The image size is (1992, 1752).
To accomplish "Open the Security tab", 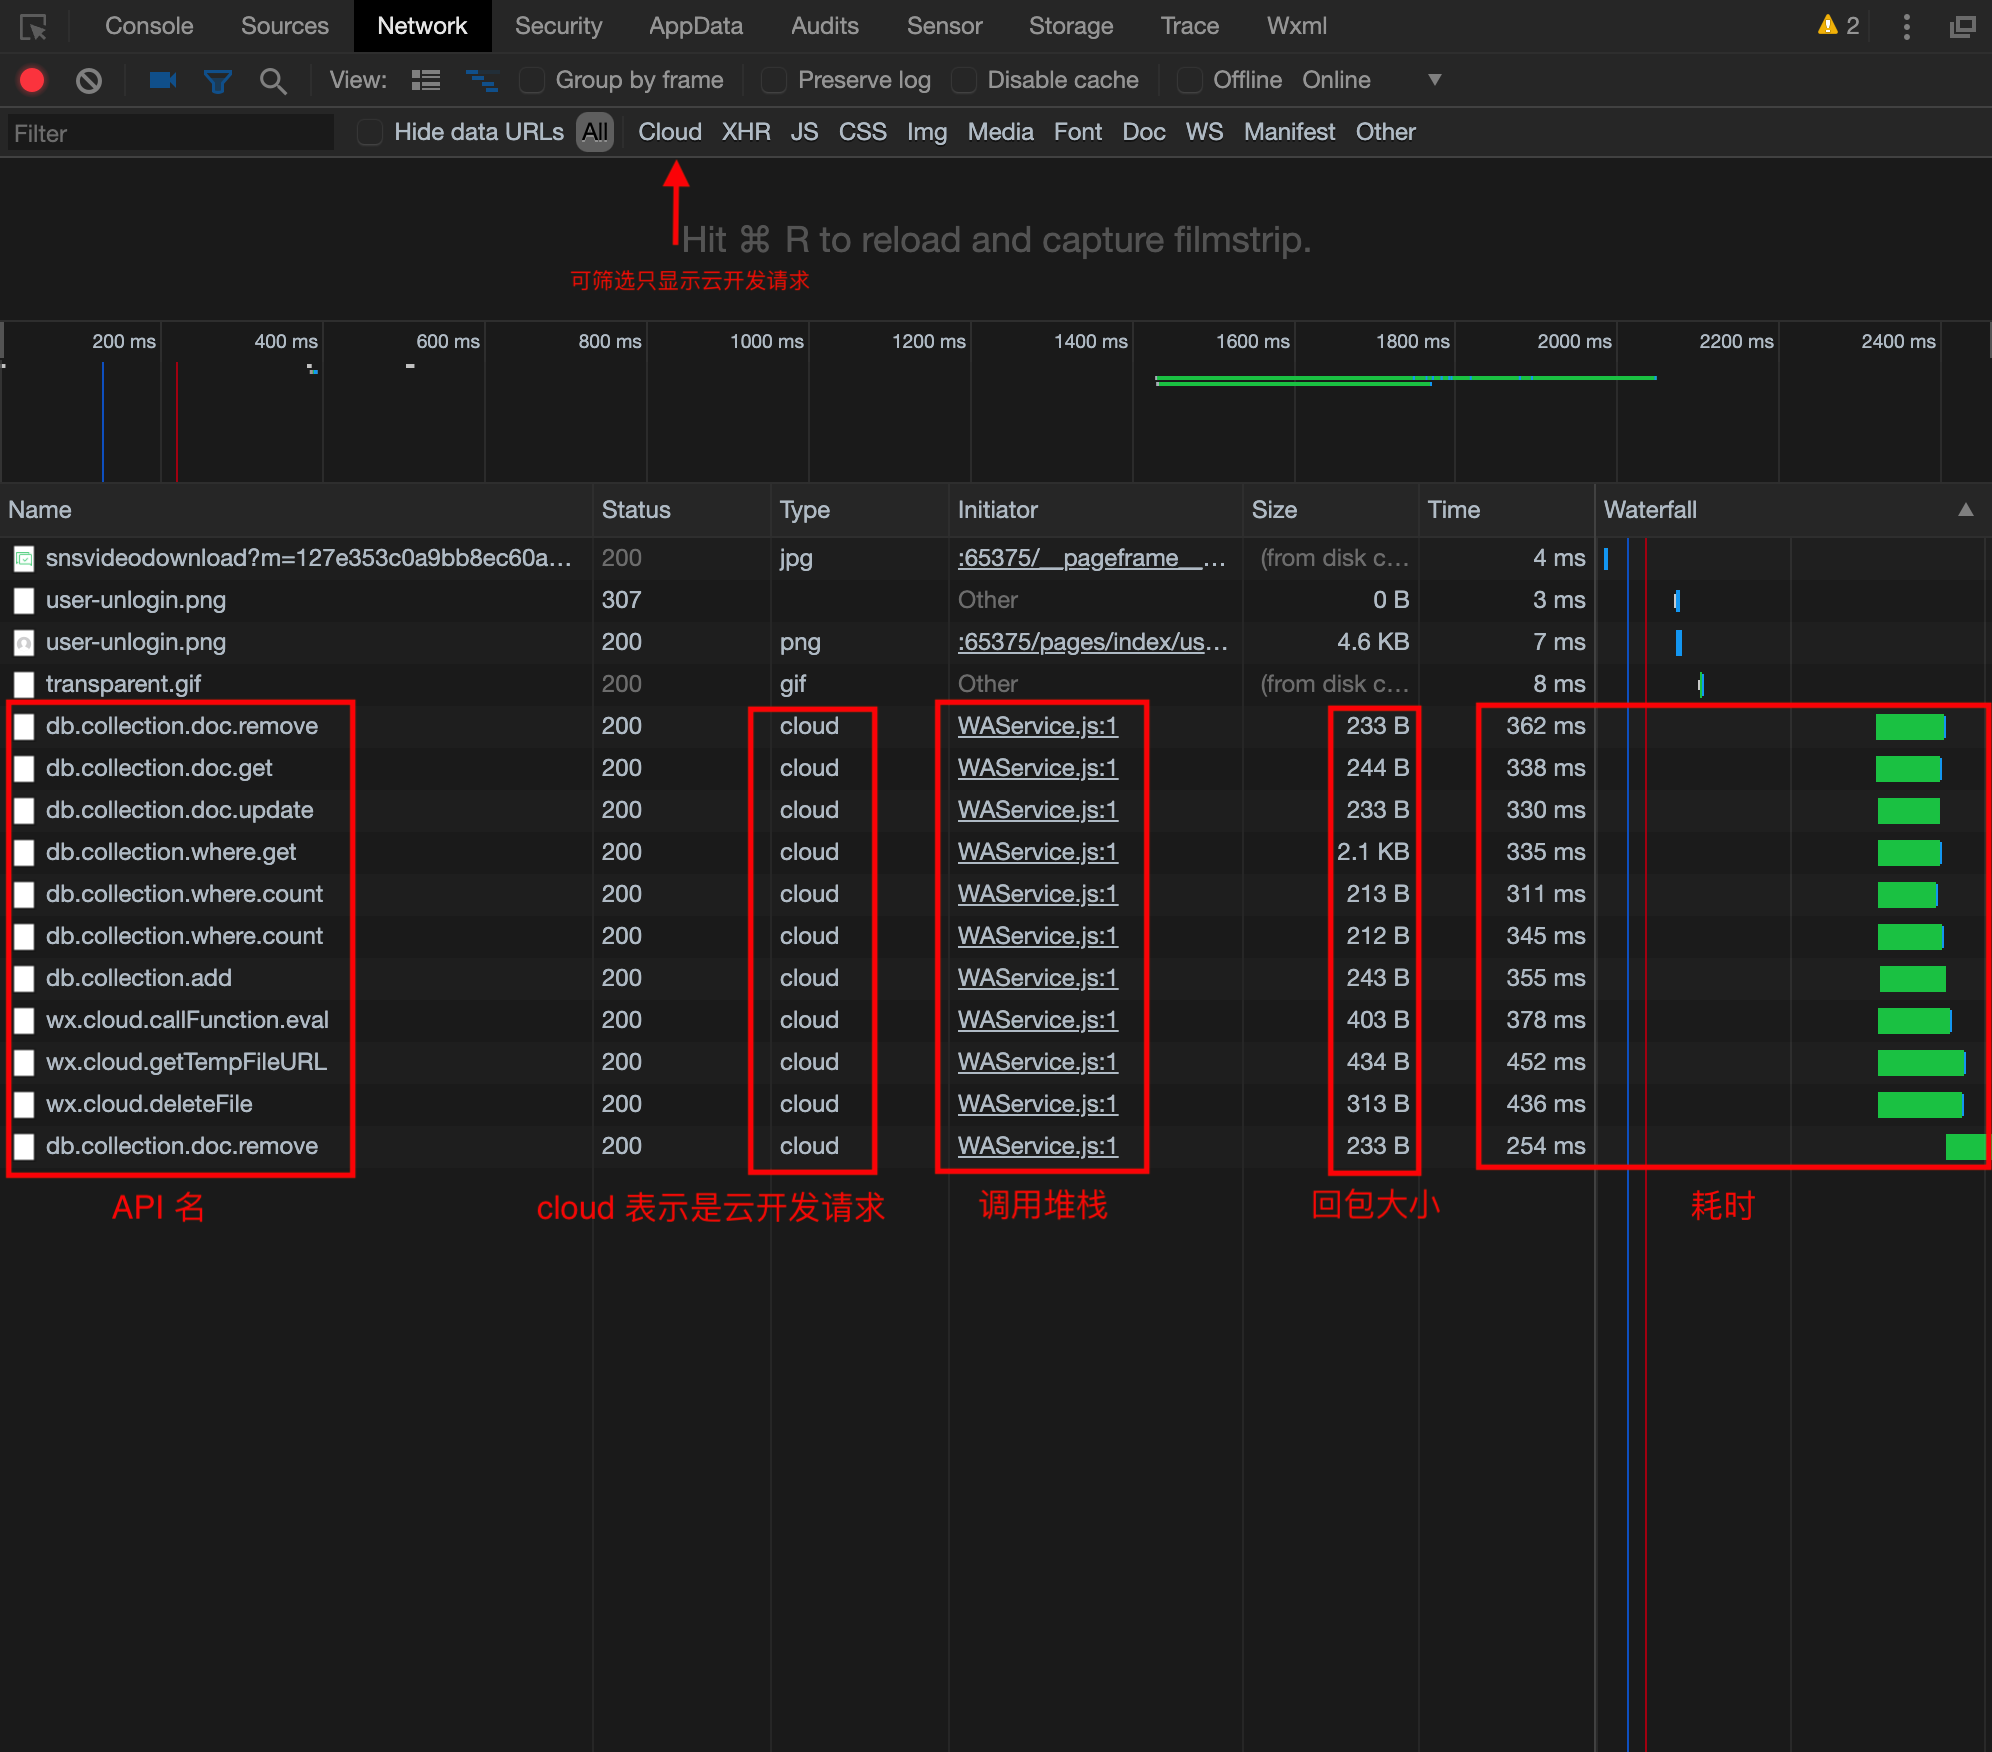I will [558, 26].
